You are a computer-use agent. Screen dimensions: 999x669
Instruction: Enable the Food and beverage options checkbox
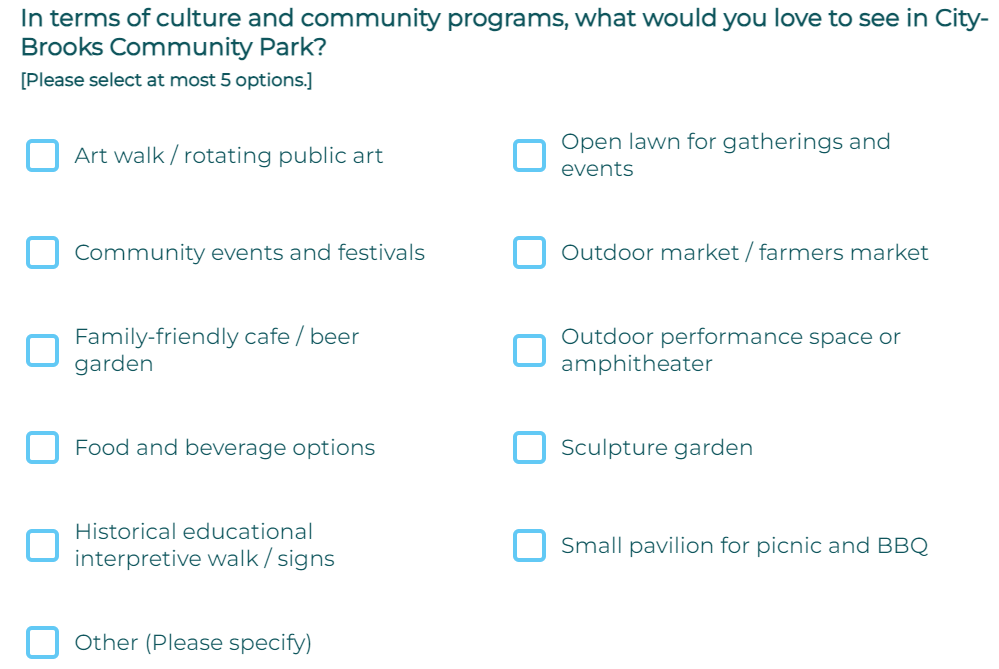tap(42, 448)
